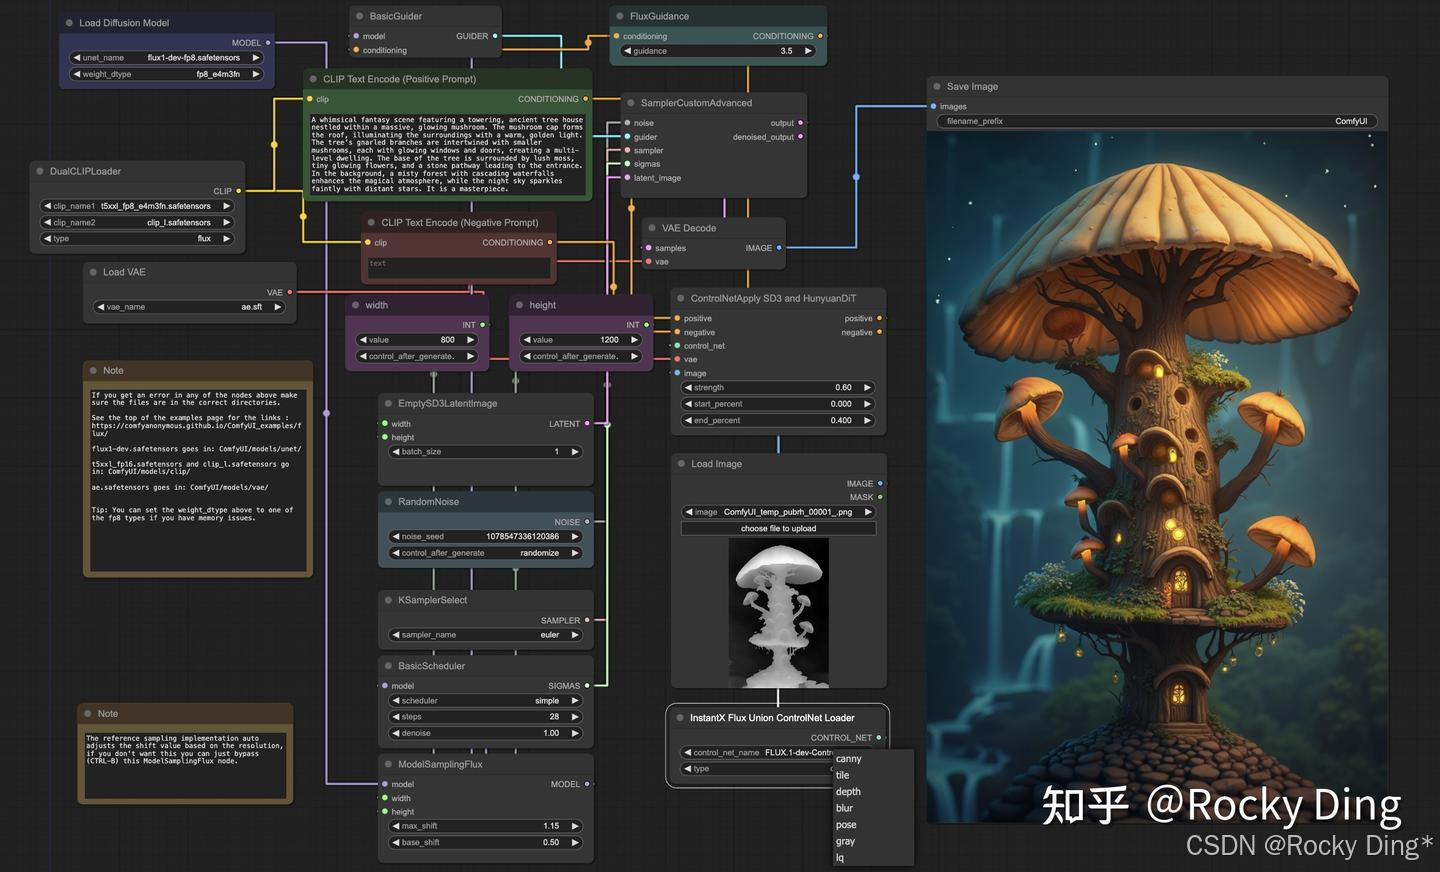This screenshot has width=1440, height=872.
Task: Increase guidance value with right arrow
Action: [808, 51]
